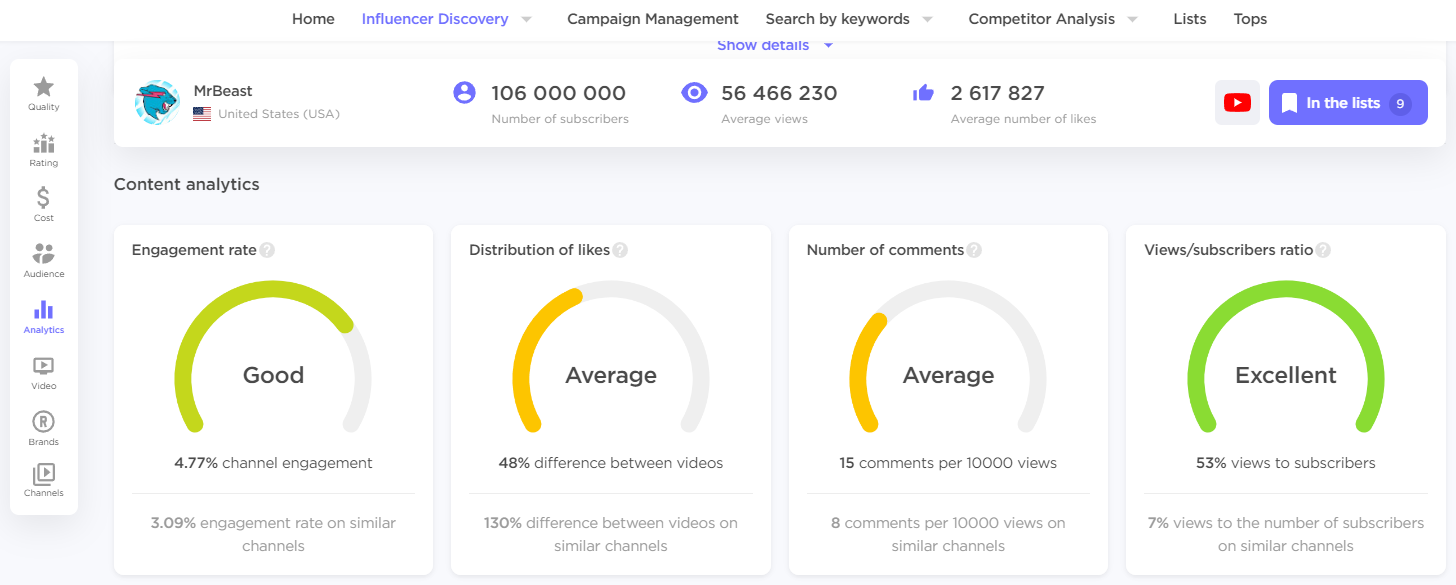Screen dimensions: 1456x585
Task: Open the In the lists button
Action: point(1348,103)
